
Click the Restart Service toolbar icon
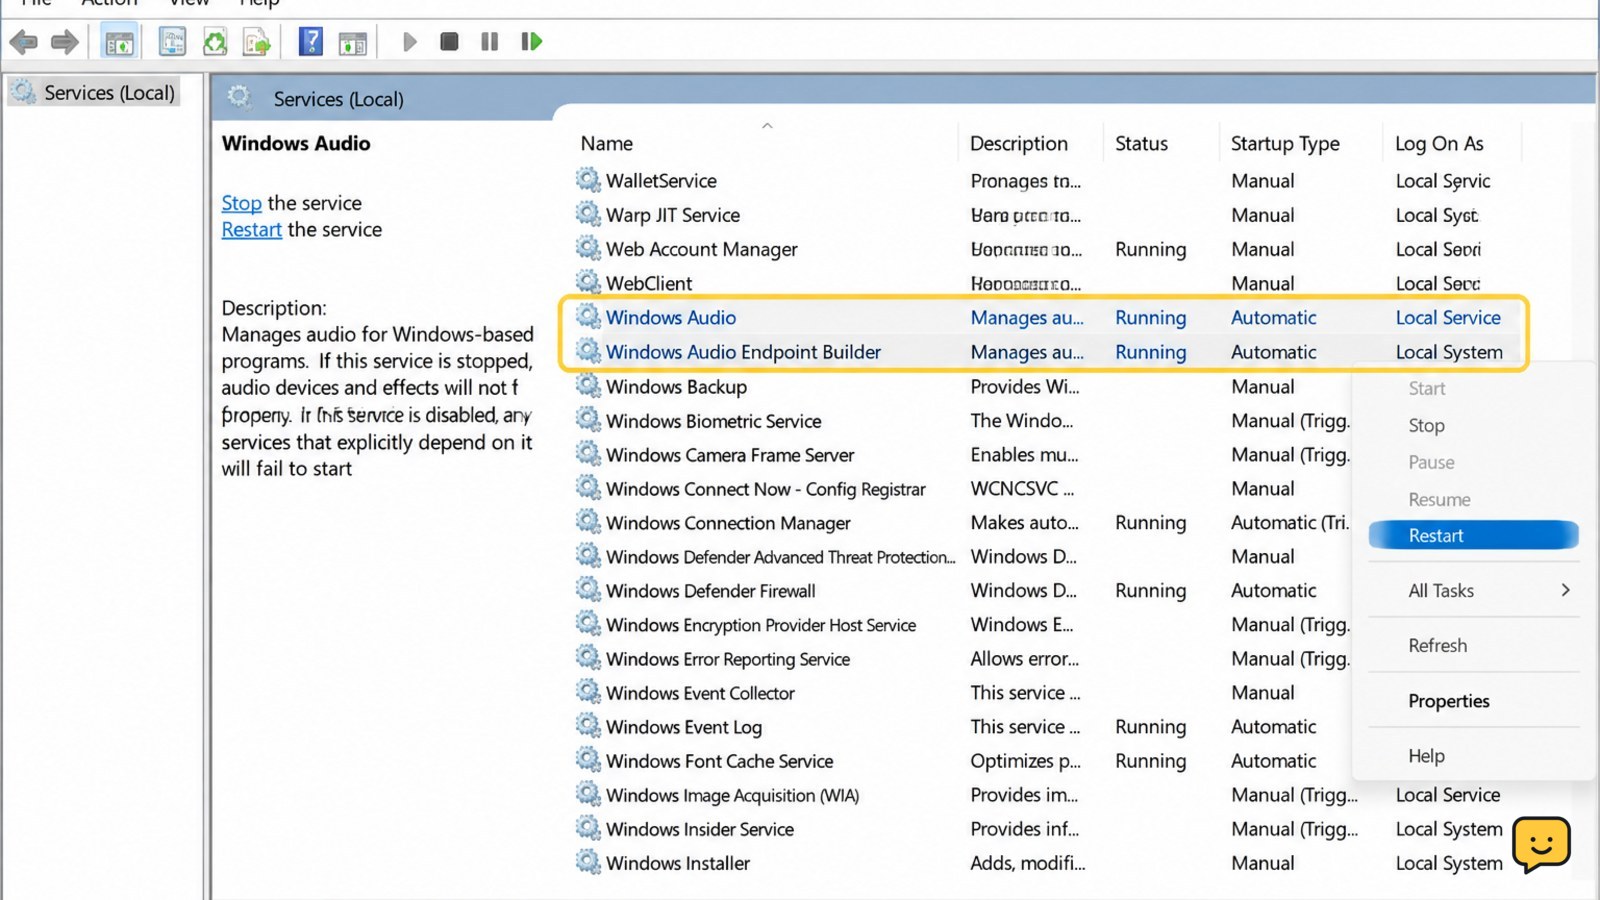click(531, 42)
